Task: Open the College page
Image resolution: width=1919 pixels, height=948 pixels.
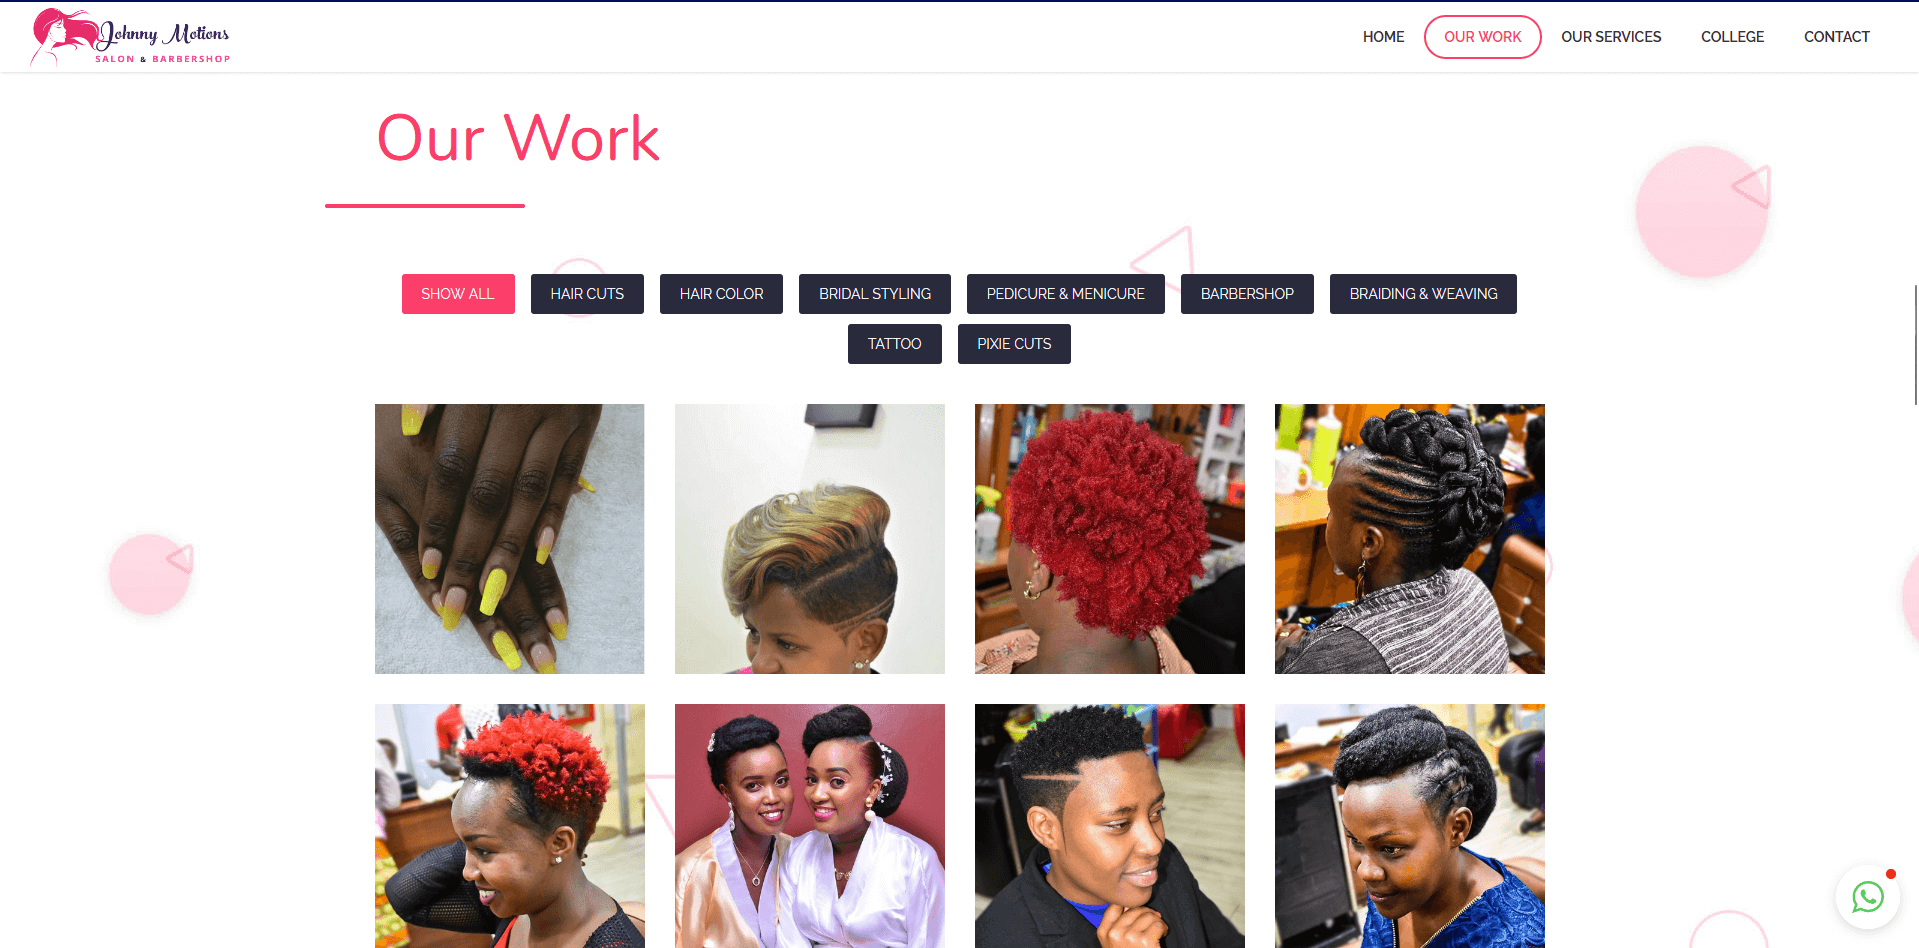Action: 1732,37
